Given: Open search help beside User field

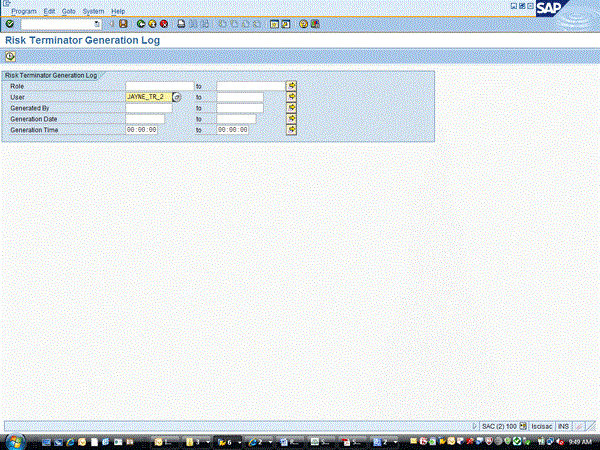Looking at the screenshot, I should point(176,97).
